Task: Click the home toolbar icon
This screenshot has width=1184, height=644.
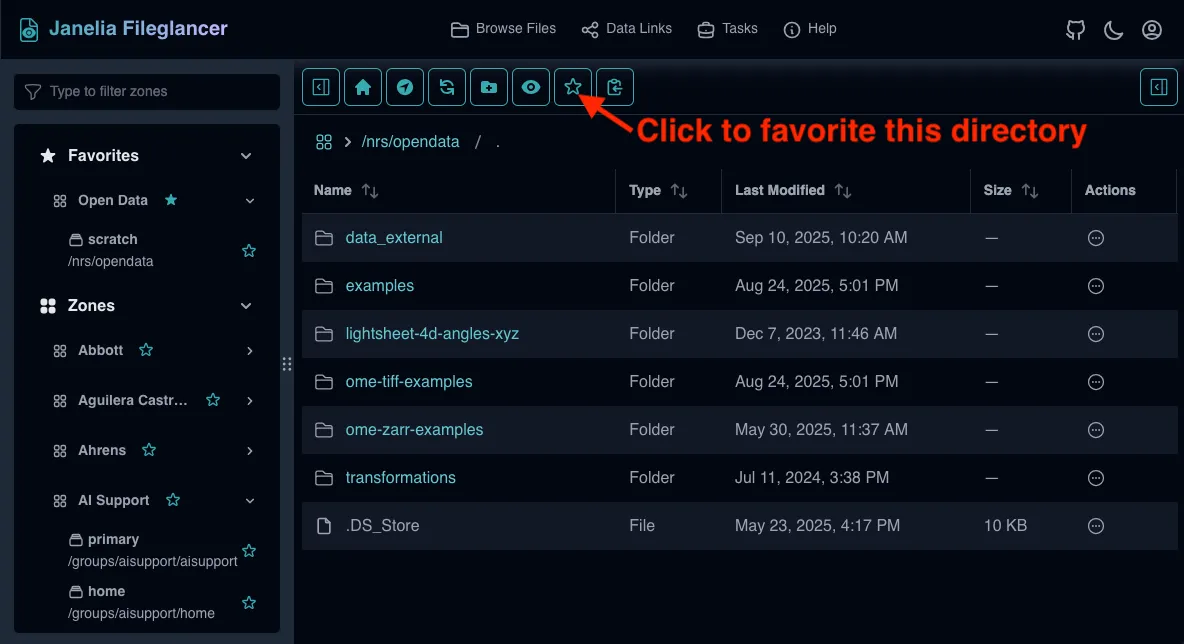Action: click(x=363, y=87)
